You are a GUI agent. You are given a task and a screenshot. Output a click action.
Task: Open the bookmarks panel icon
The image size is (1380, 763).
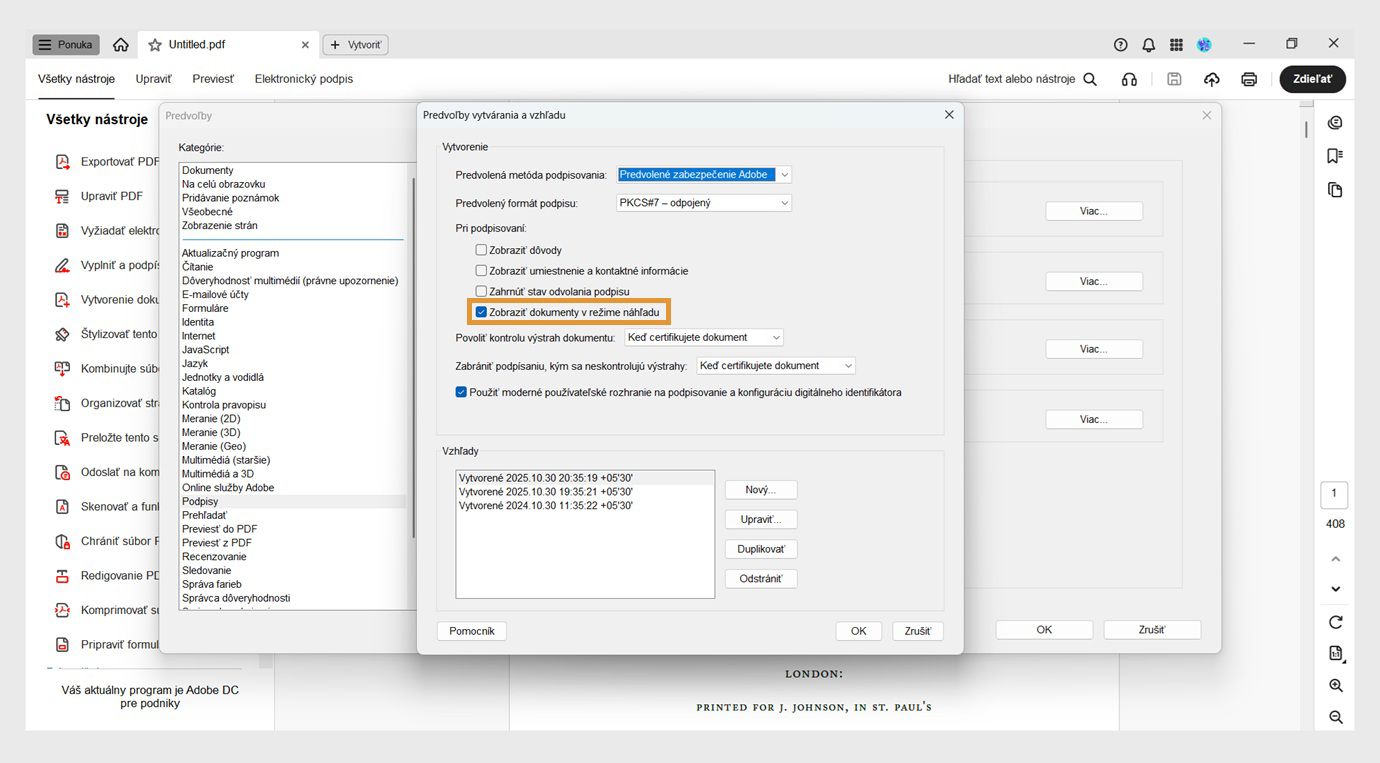(x=1335, y=156)
